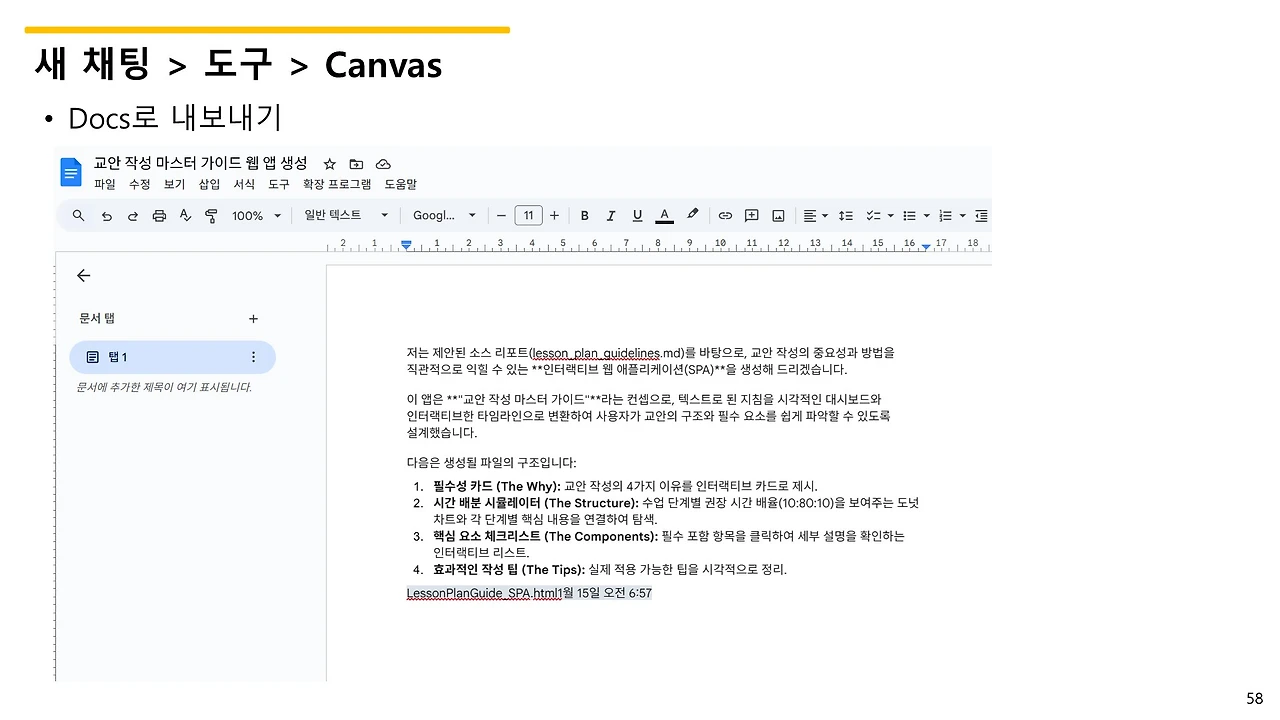Click the 문서 탭 panel heading

(97, 319)
